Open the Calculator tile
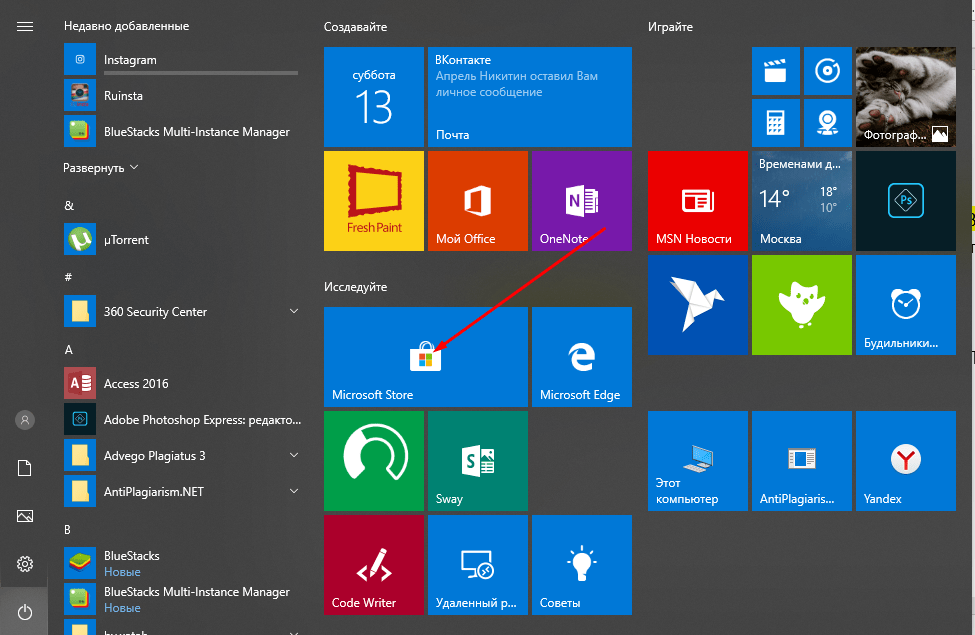This screenshot has height=635, width=975. pos(775,123)
